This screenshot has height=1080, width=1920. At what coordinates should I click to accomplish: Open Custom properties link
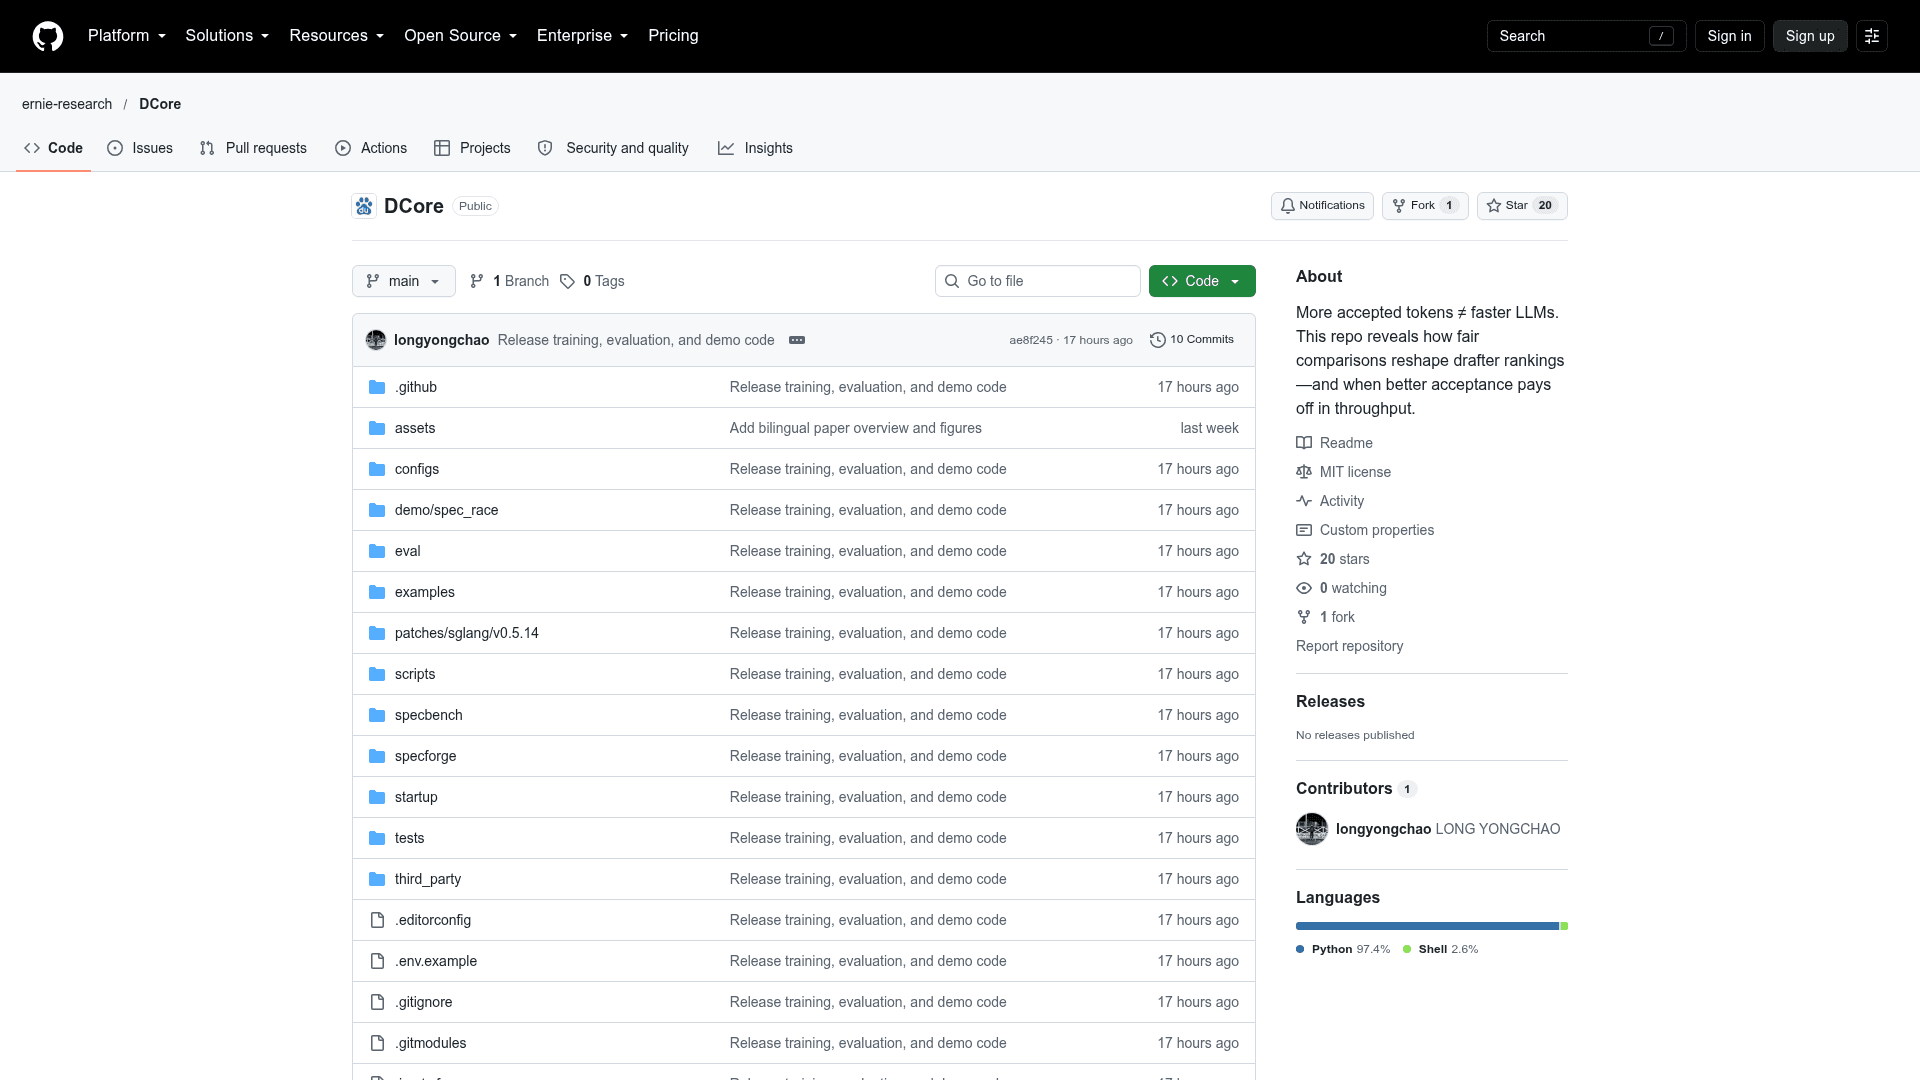[x=1365, y=530]
